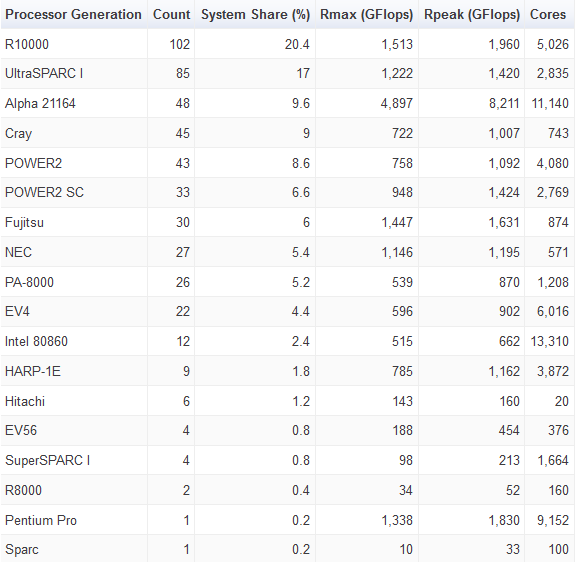Click the cores value 1,664

click(x=553, y=460)
